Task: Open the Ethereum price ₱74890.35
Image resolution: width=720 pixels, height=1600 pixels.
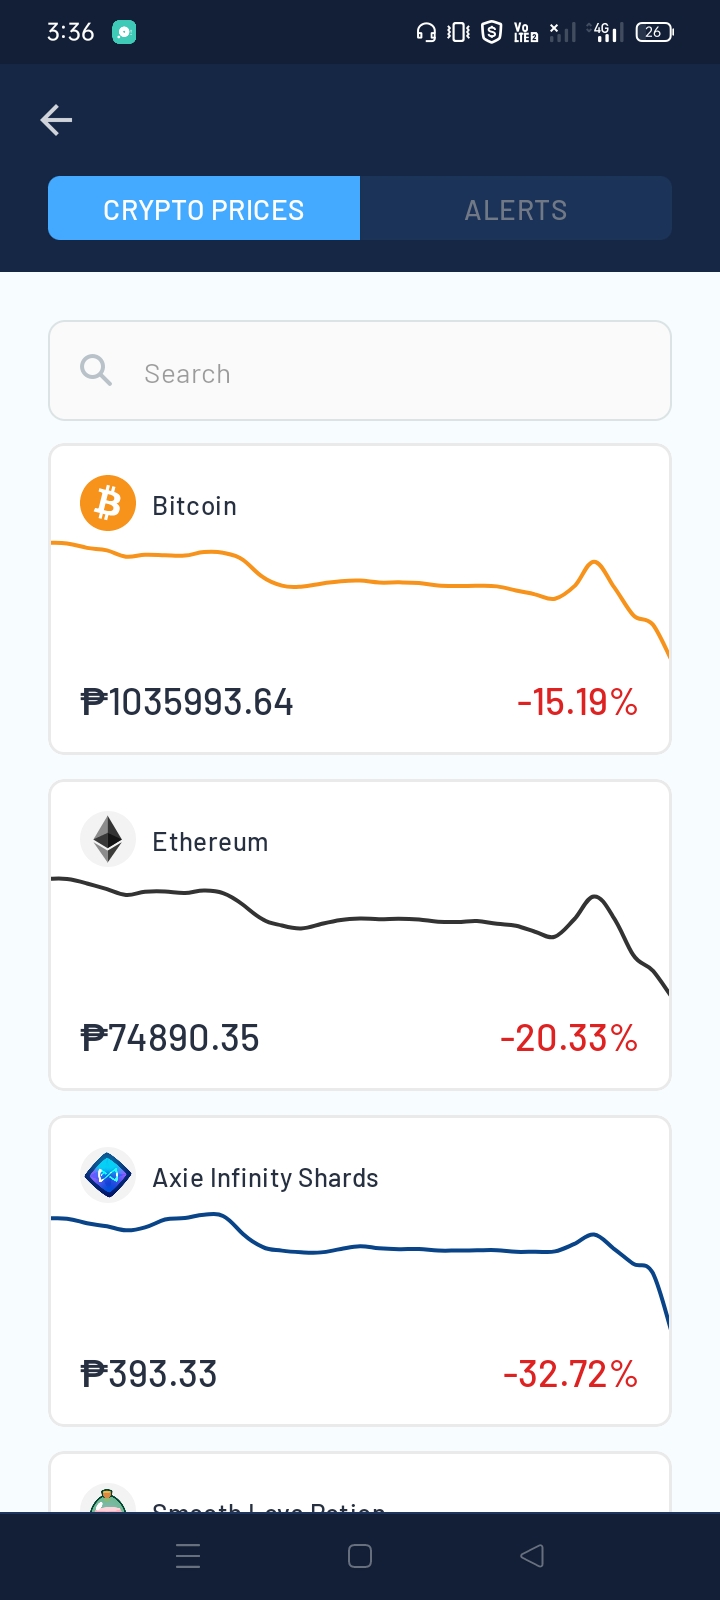Action: (x=170, y=1038)
